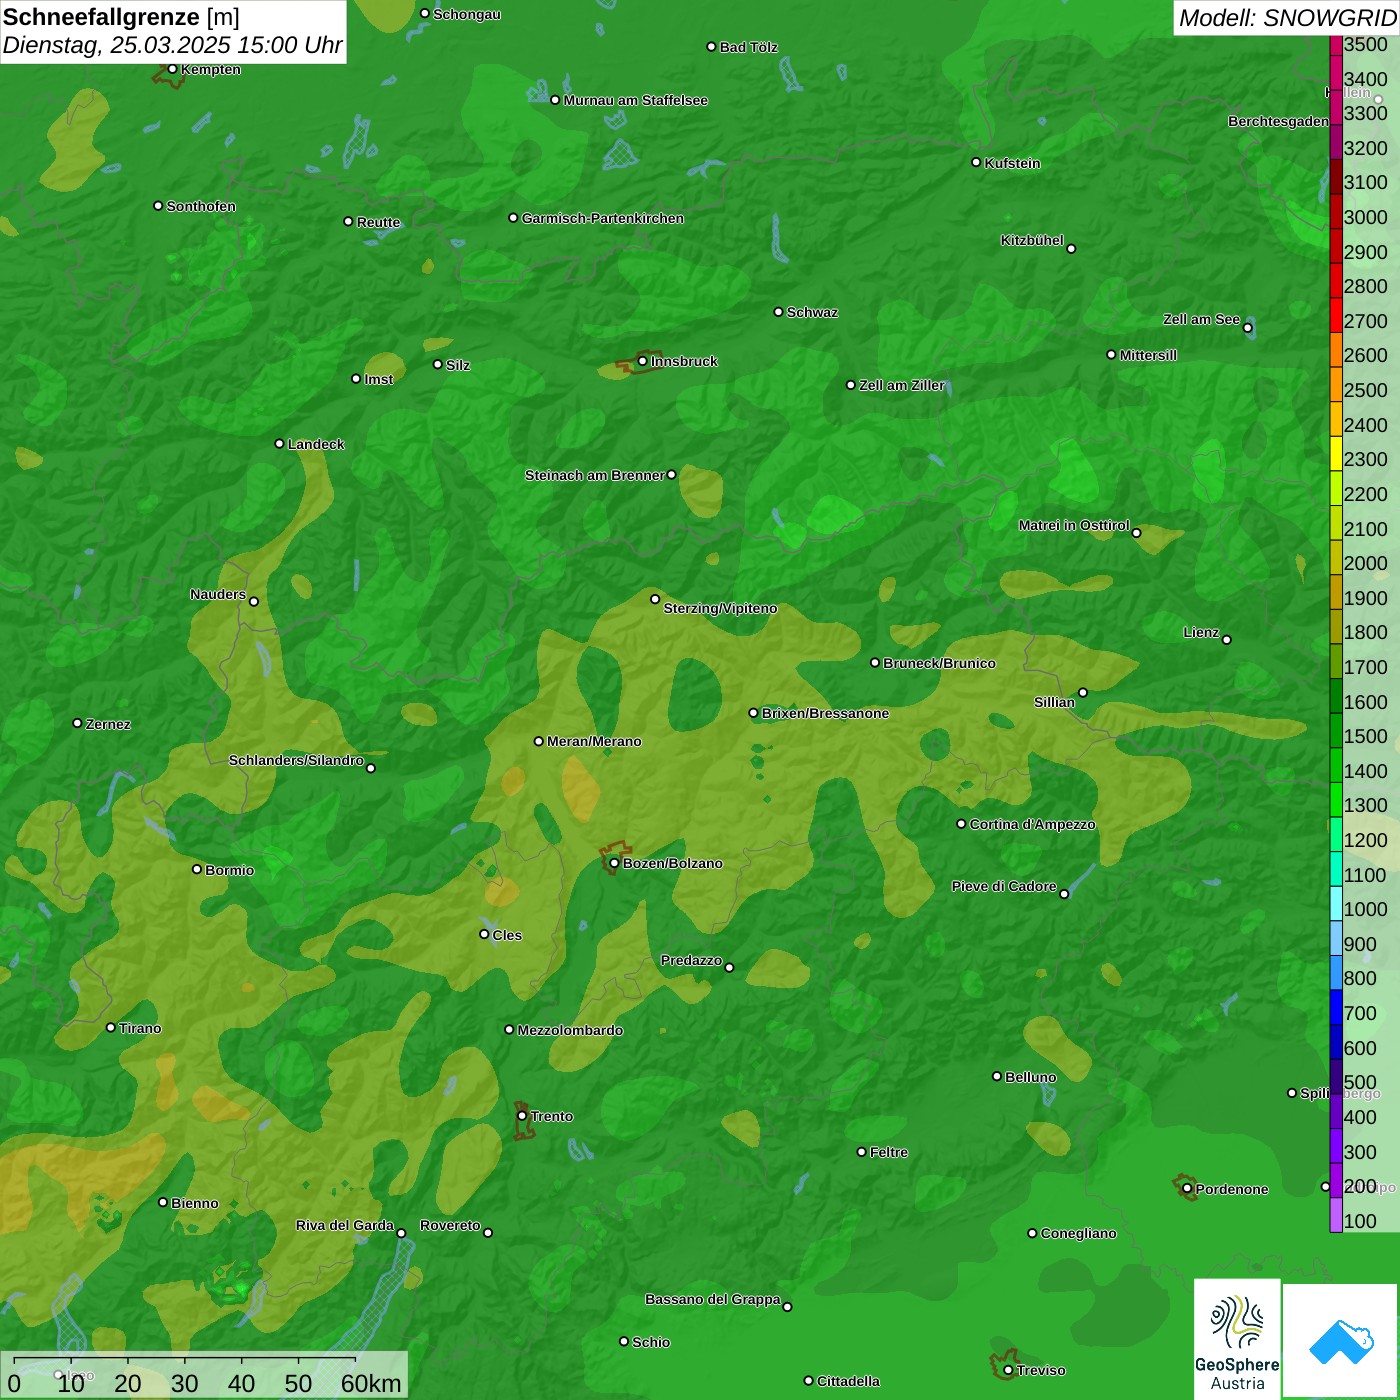Click the Brixen/Bressanone label

tap(825, 713)
